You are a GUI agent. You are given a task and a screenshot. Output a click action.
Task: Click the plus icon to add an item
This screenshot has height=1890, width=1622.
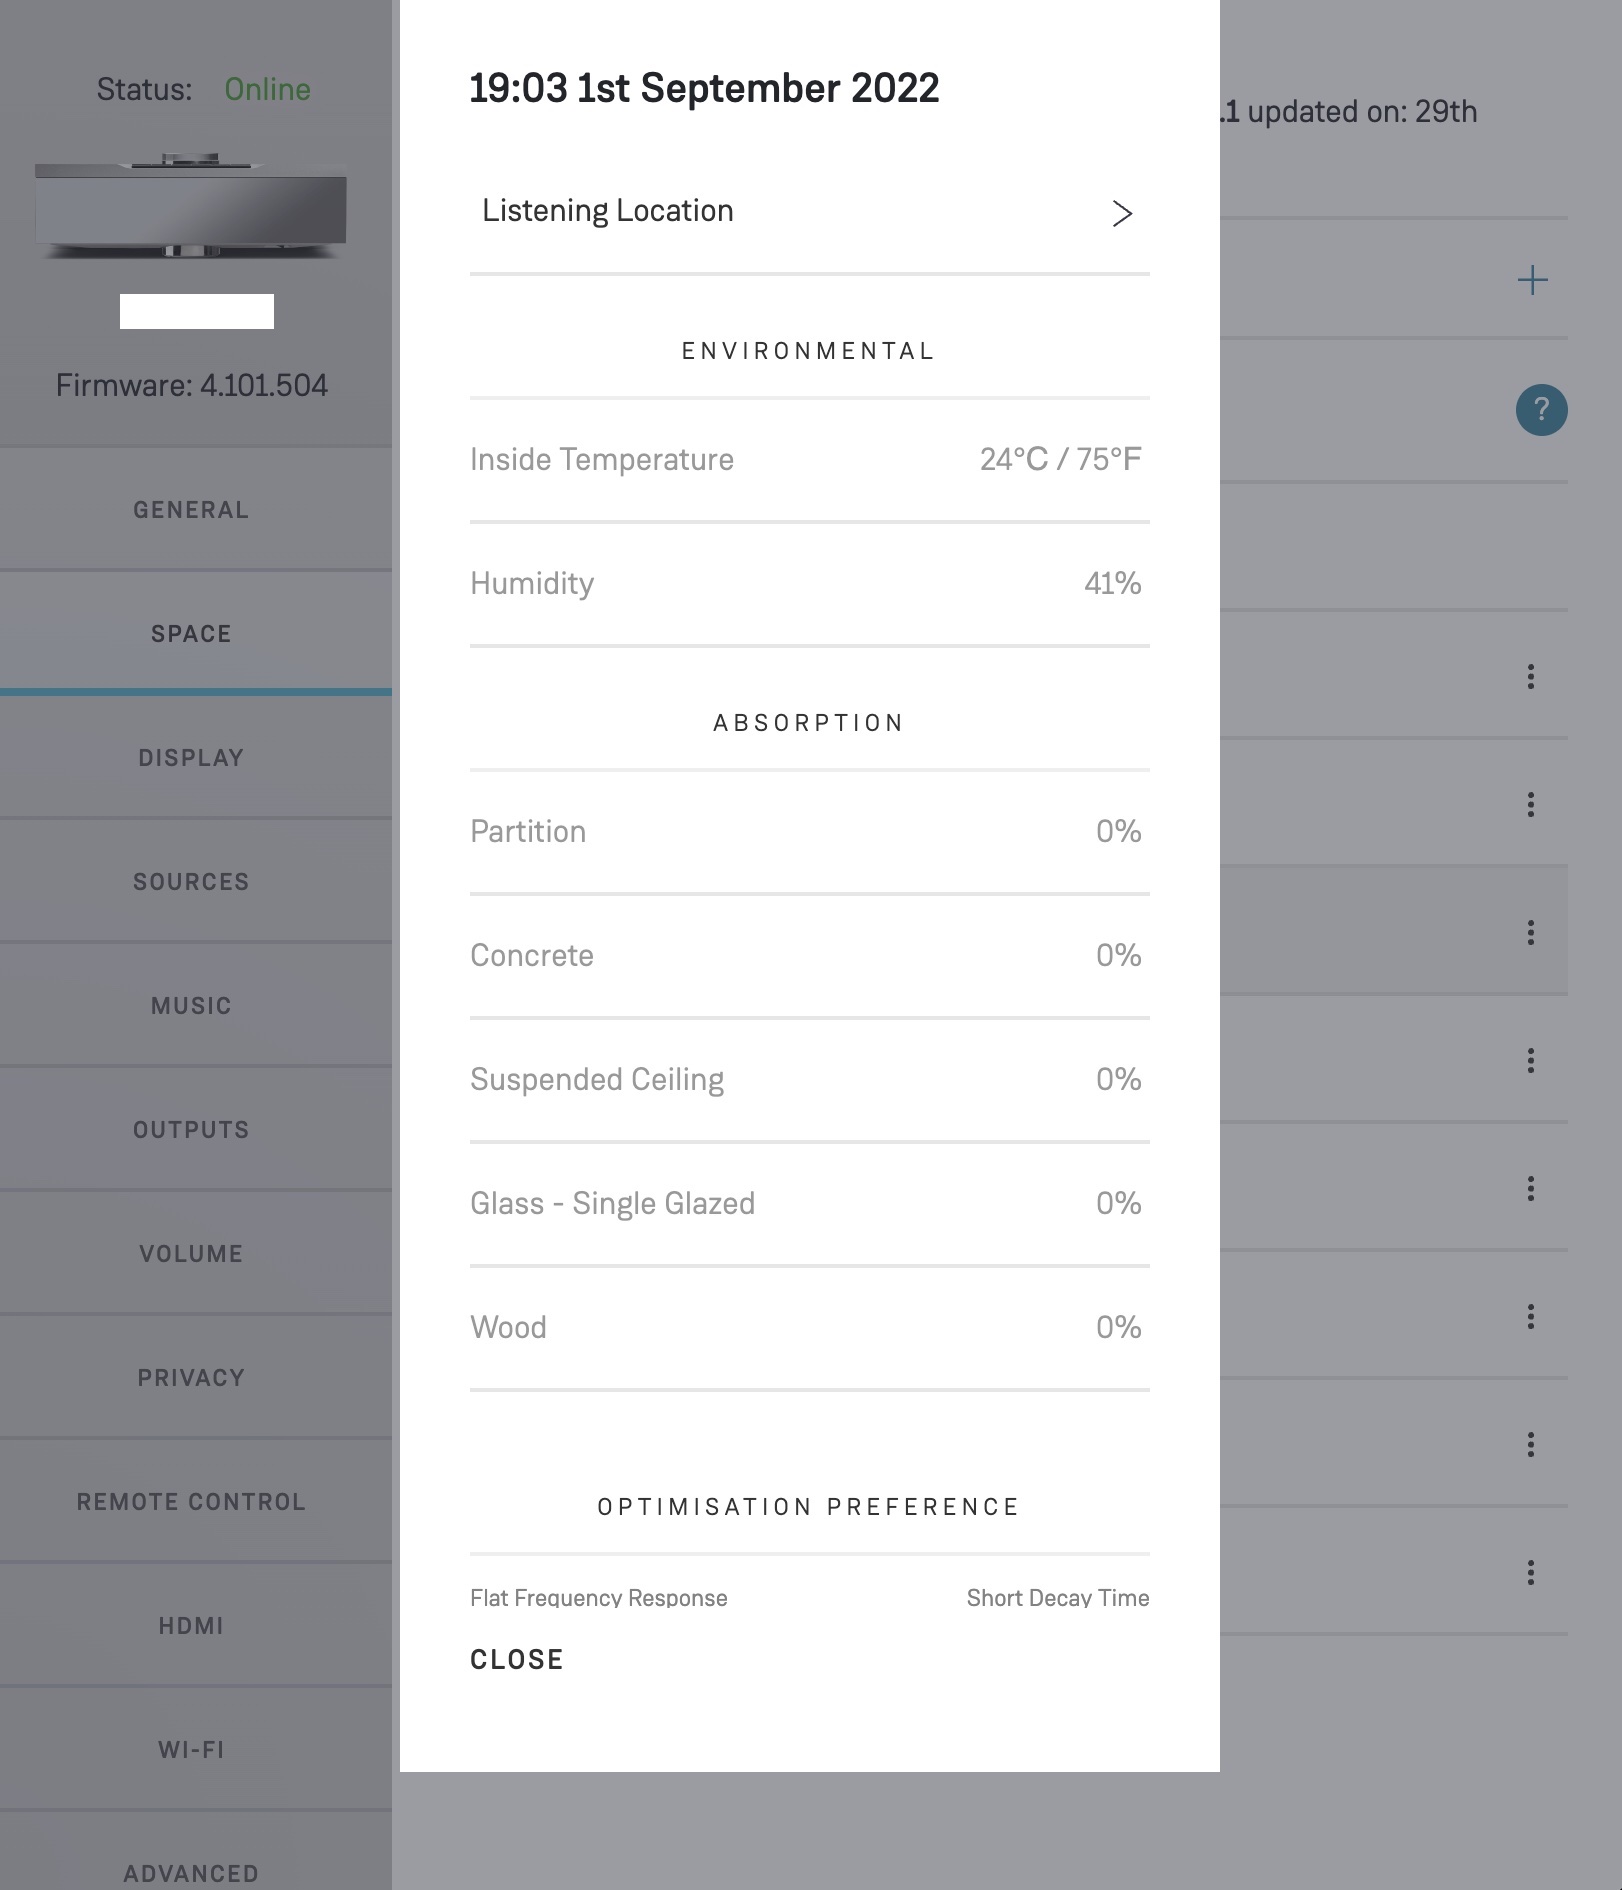click(x=1532, y=280)
